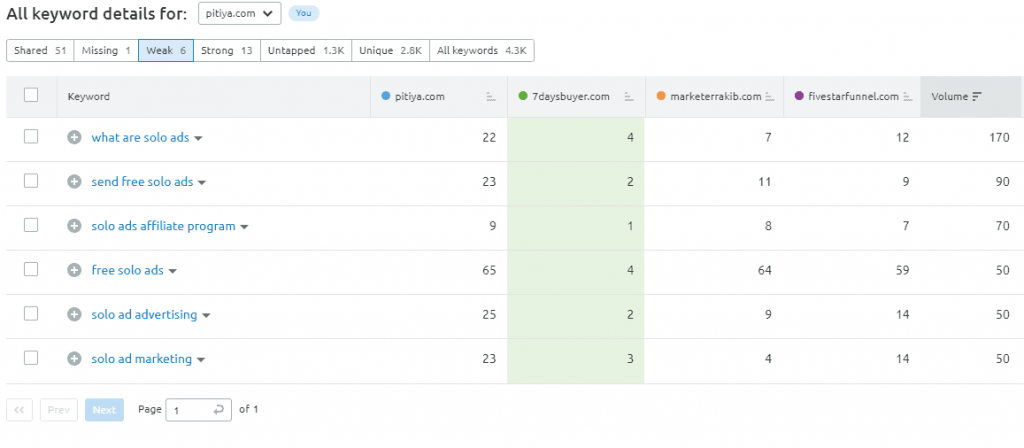Check the box for solo ads affiliate program

coord(31,225)
